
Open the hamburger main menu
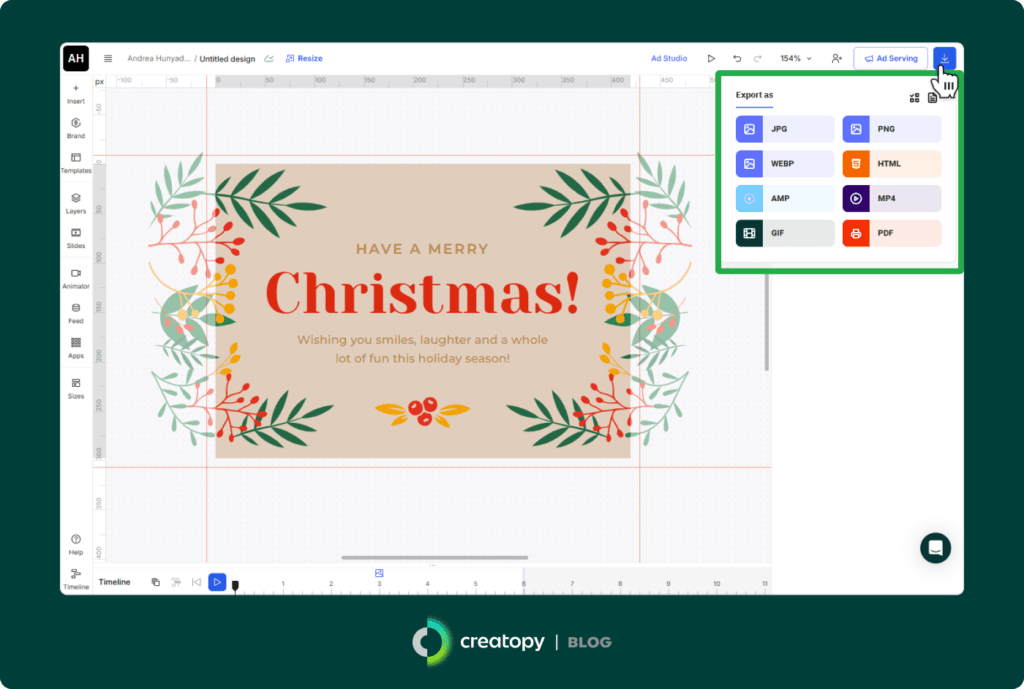(x=108, y=59)
